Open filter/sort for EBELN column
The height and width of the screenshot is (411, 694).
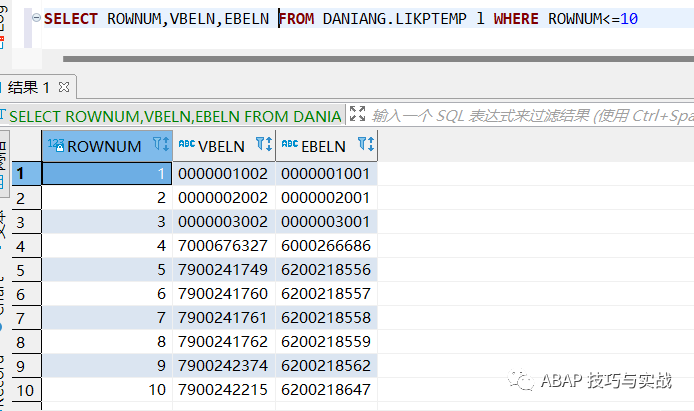[x=366, y=144]
